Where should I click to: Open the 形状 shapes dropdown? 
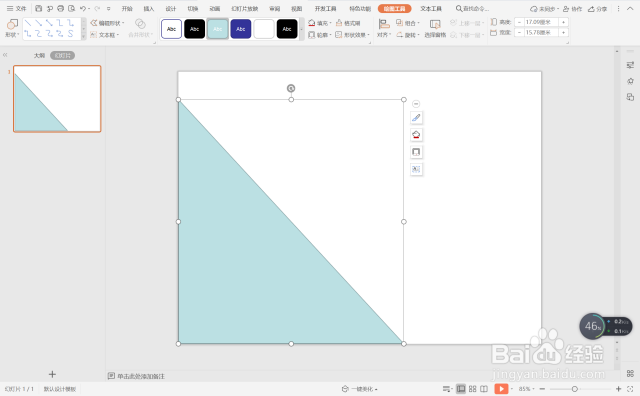12,29
